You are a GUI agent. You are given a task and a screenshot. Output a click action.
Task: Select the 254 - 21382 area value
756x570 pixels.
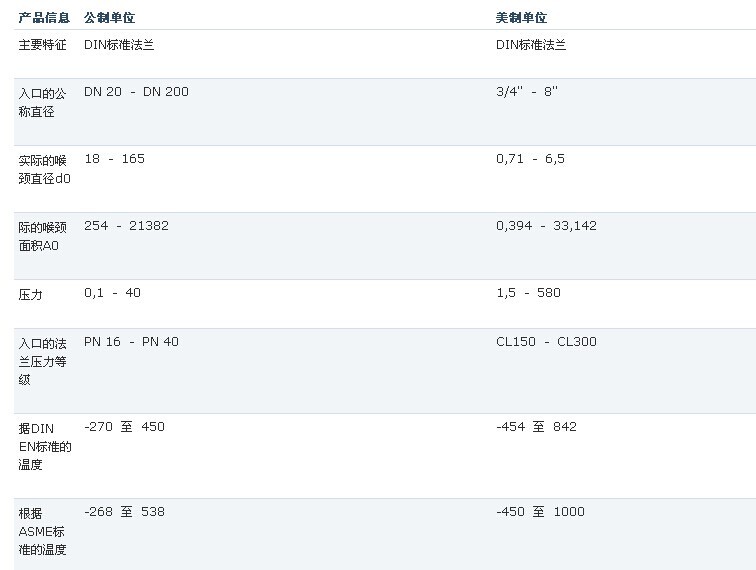point(126,226)
